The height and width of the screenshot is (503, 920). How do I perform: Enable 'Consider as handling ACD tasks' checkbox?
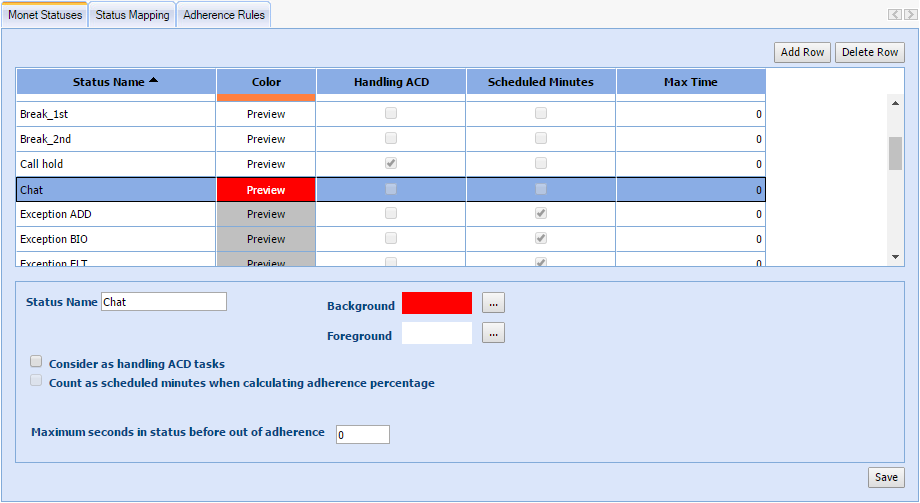37,362
